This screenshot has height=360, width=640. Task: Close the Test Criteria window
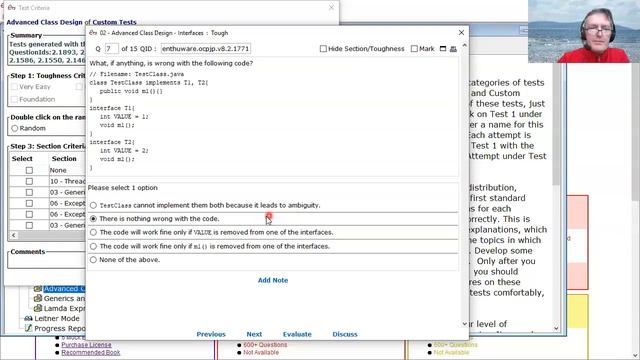coord(331,7)
